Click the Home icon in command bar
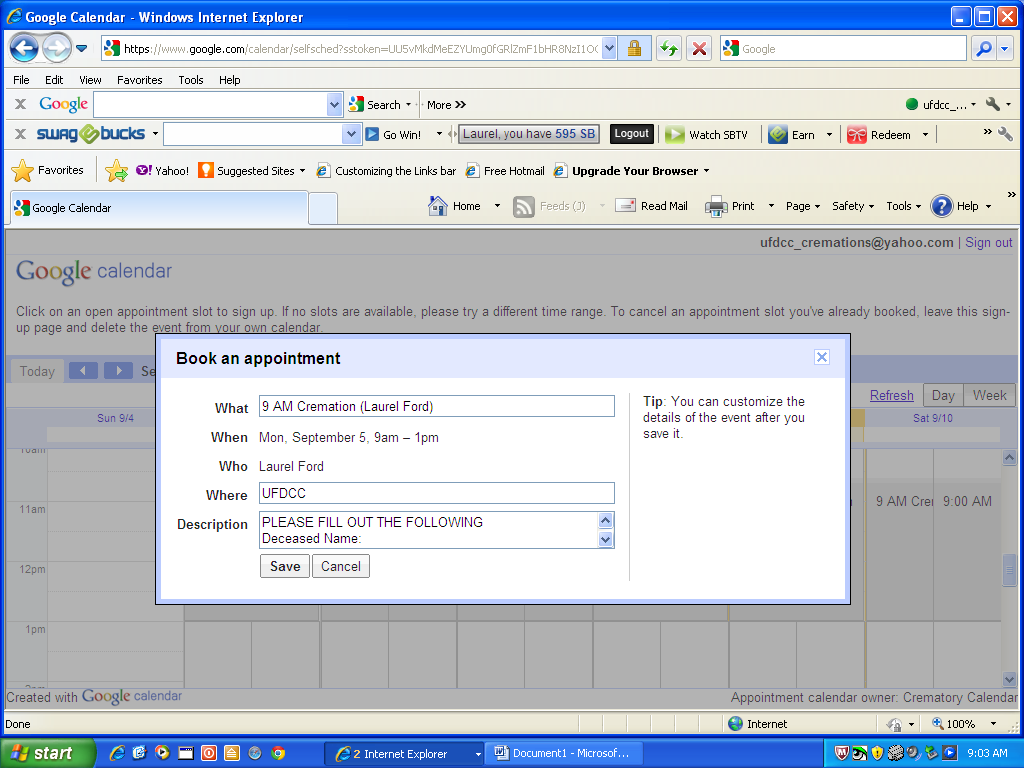 tap(437, 206)
